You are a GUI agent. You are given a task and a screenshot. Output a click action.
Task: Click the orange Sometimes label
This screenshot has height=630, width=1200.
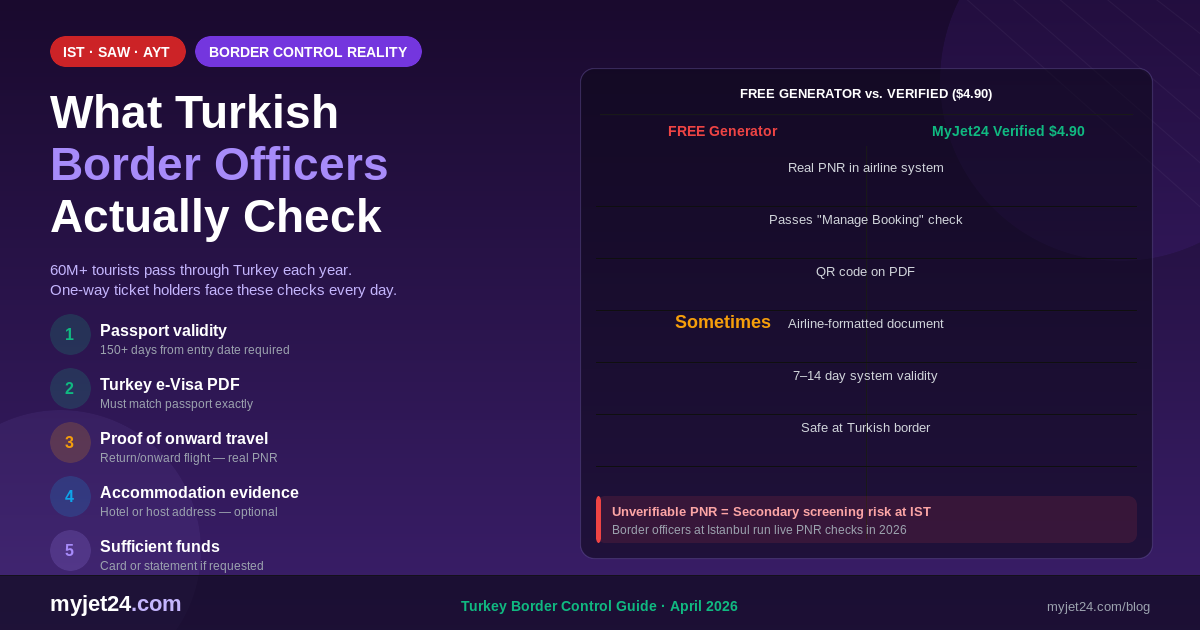(x=722, y=322)
